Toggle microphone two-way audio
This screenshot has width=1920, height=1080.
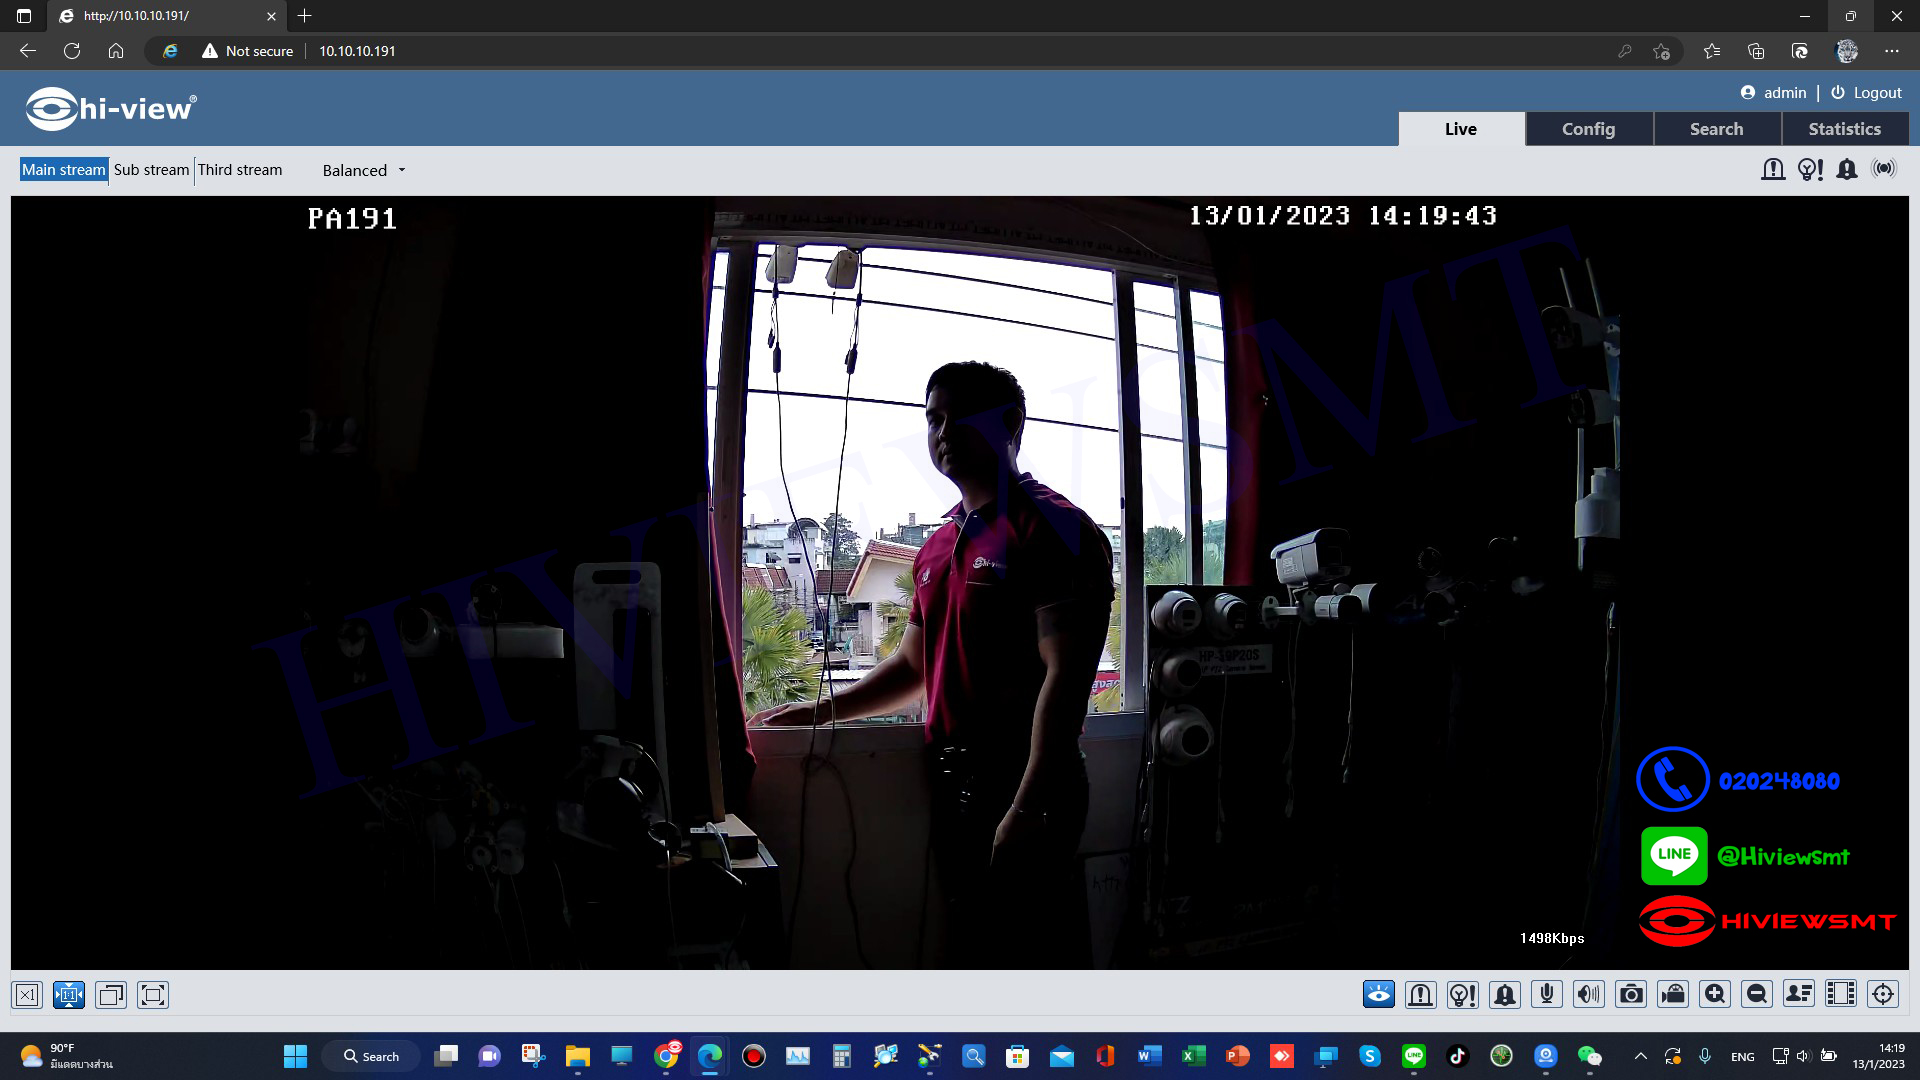click(x=1547, y=994)
